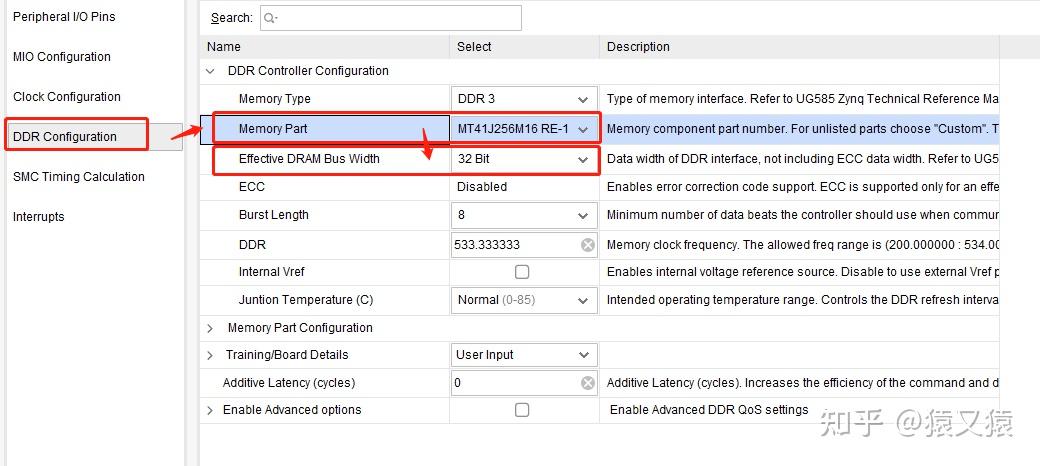
Task: Clear the Additive Latency value
Action: click(588, 383)
